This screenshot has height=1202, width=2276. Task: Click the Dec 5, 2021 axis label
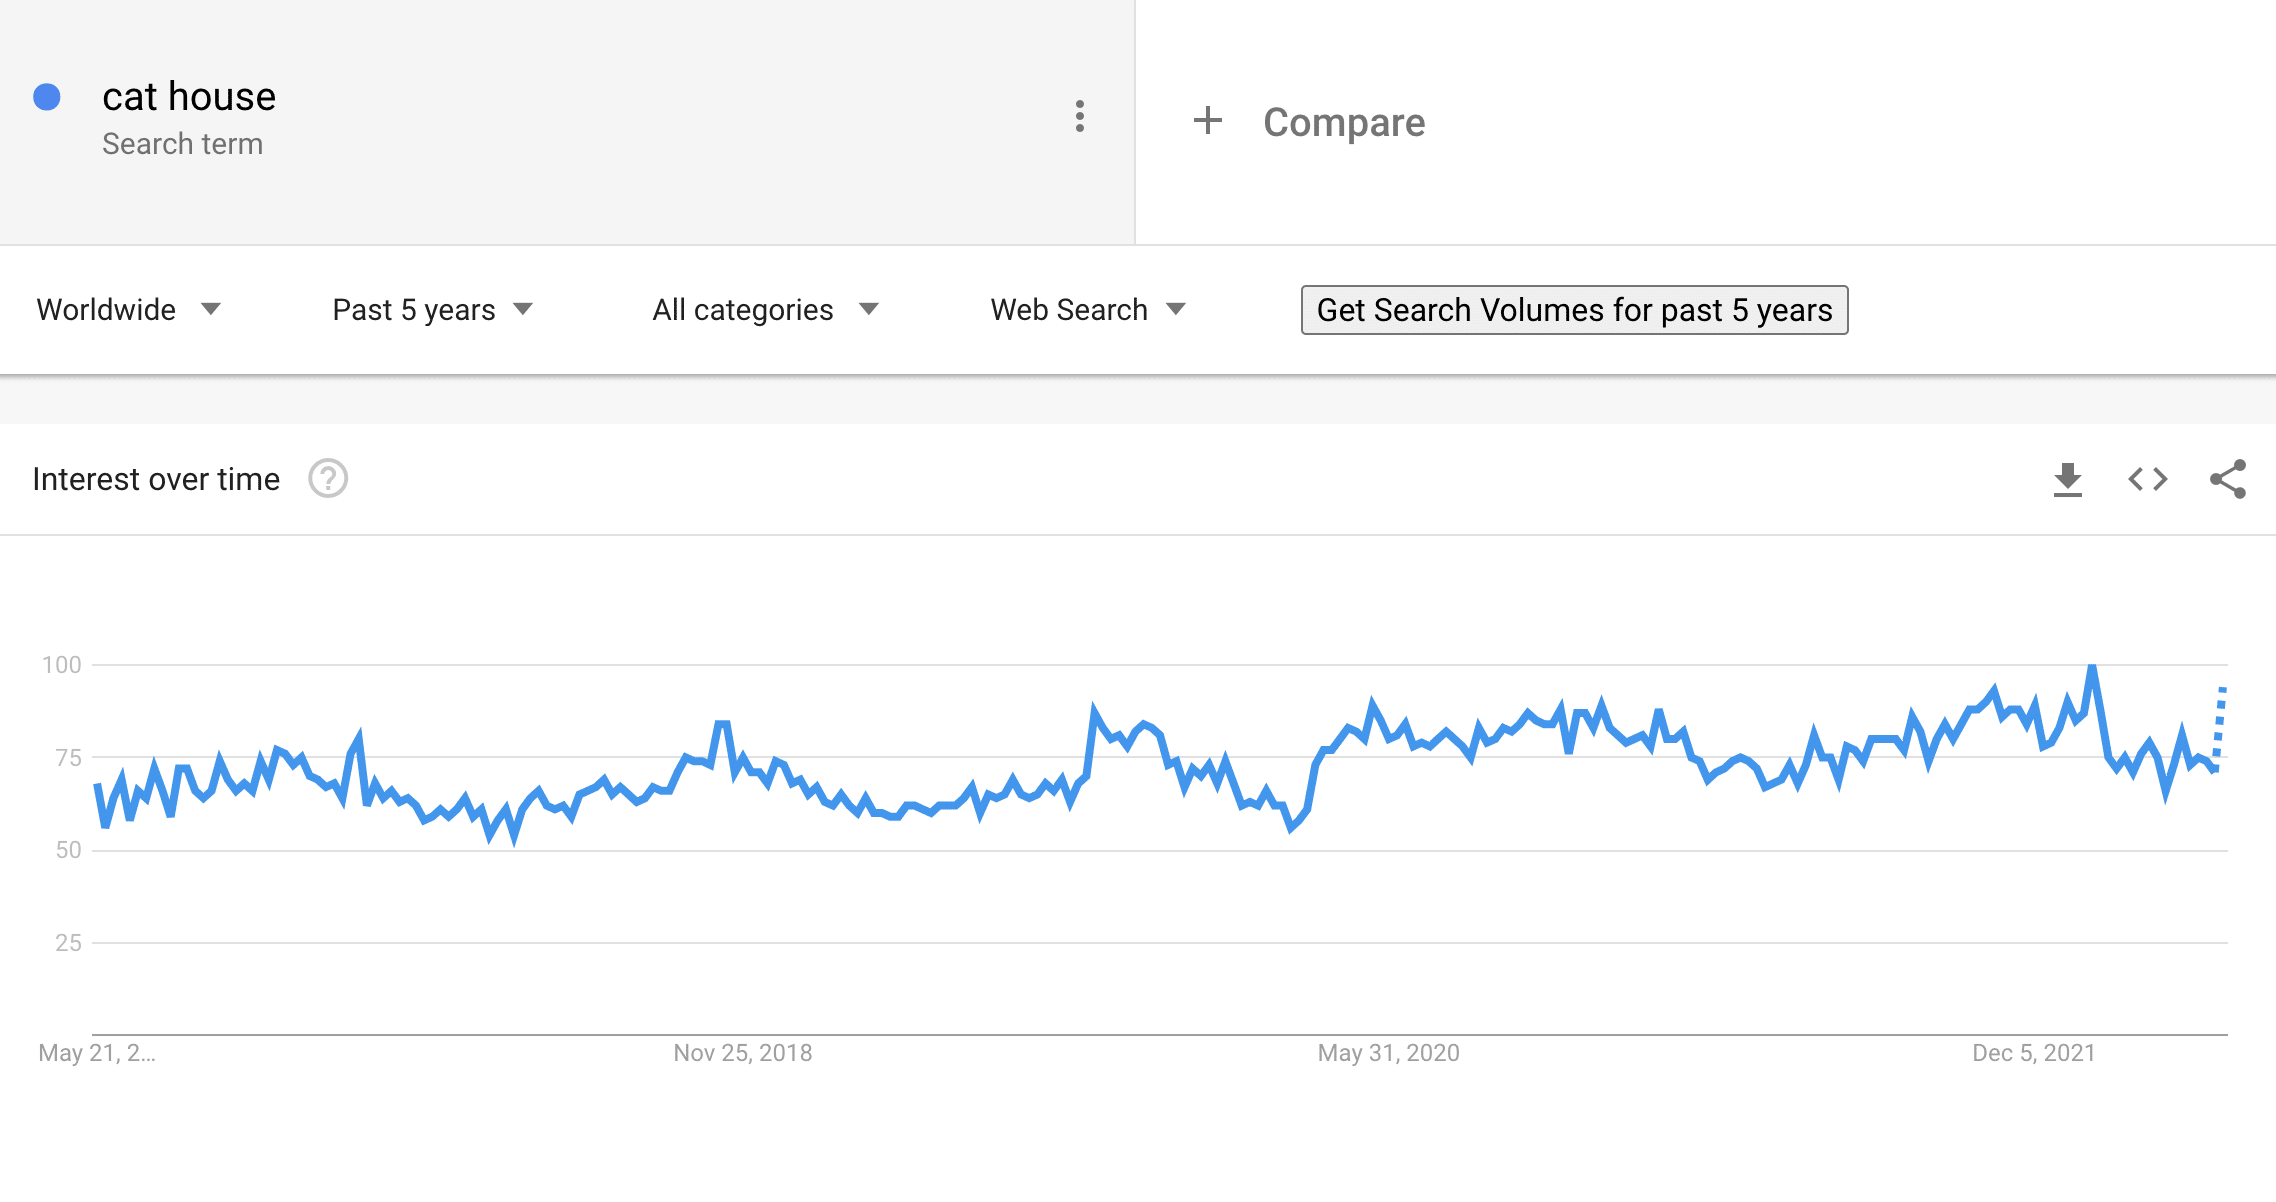point(2033,1053)
